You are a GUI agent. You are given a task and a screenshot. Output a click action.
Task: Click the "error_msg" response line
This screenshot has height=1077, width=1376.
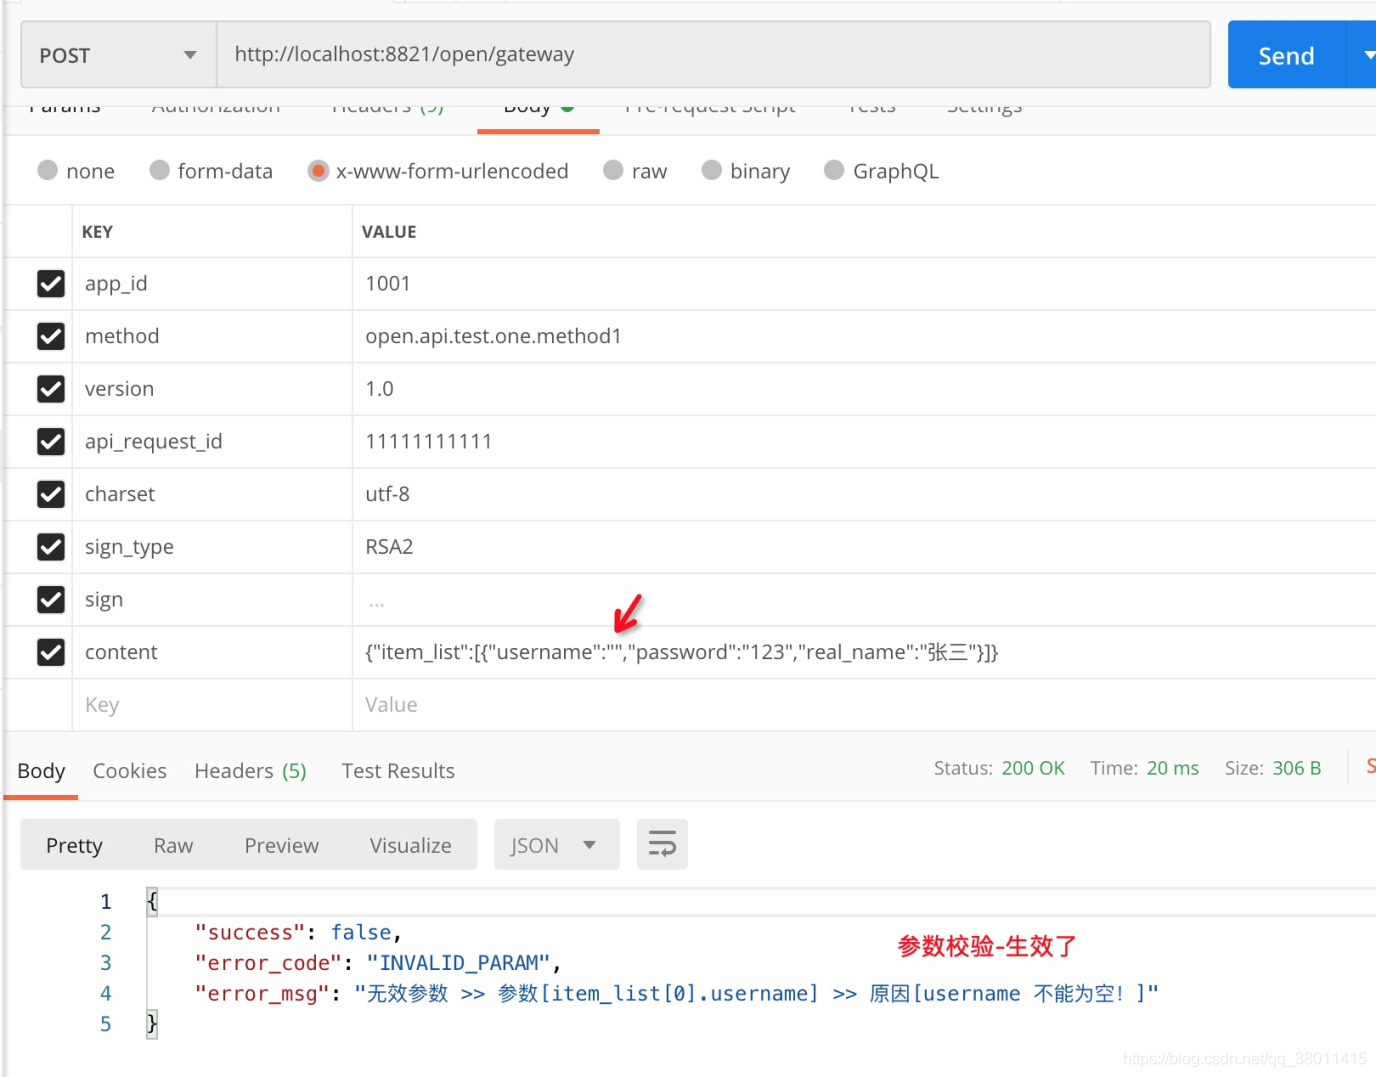click(x=676, y=994)
